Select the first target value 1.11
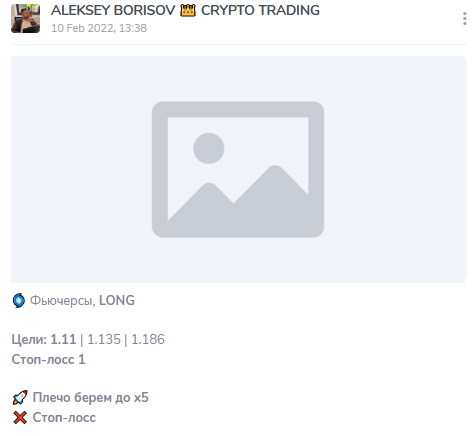The width and height of the screenshot is (472, 436). pyautogui.click(x=63, y=339)
